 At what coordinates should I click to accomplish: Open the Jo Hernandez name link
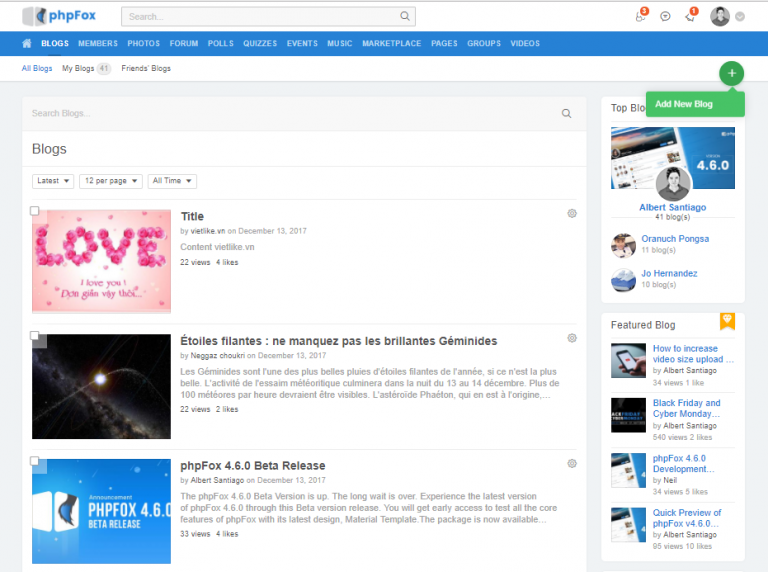tap(669, 274)
